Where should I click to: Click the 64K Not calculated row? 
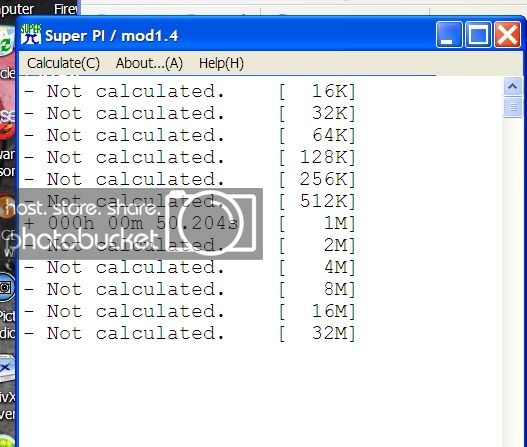pos(190,135)
